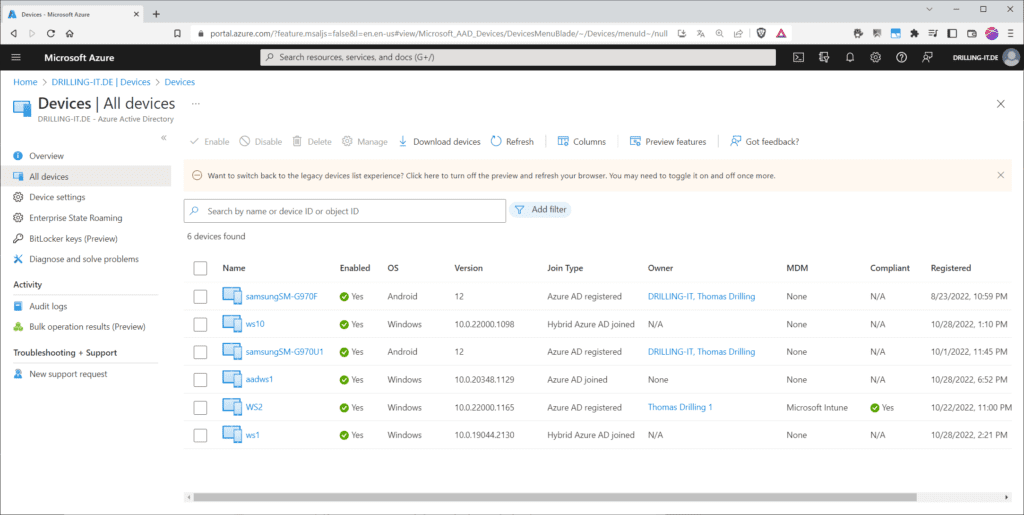Select checkbox for samsungSM-G970U1 row
Viewport: 1024px width, 515px height.
click(200, 352)
